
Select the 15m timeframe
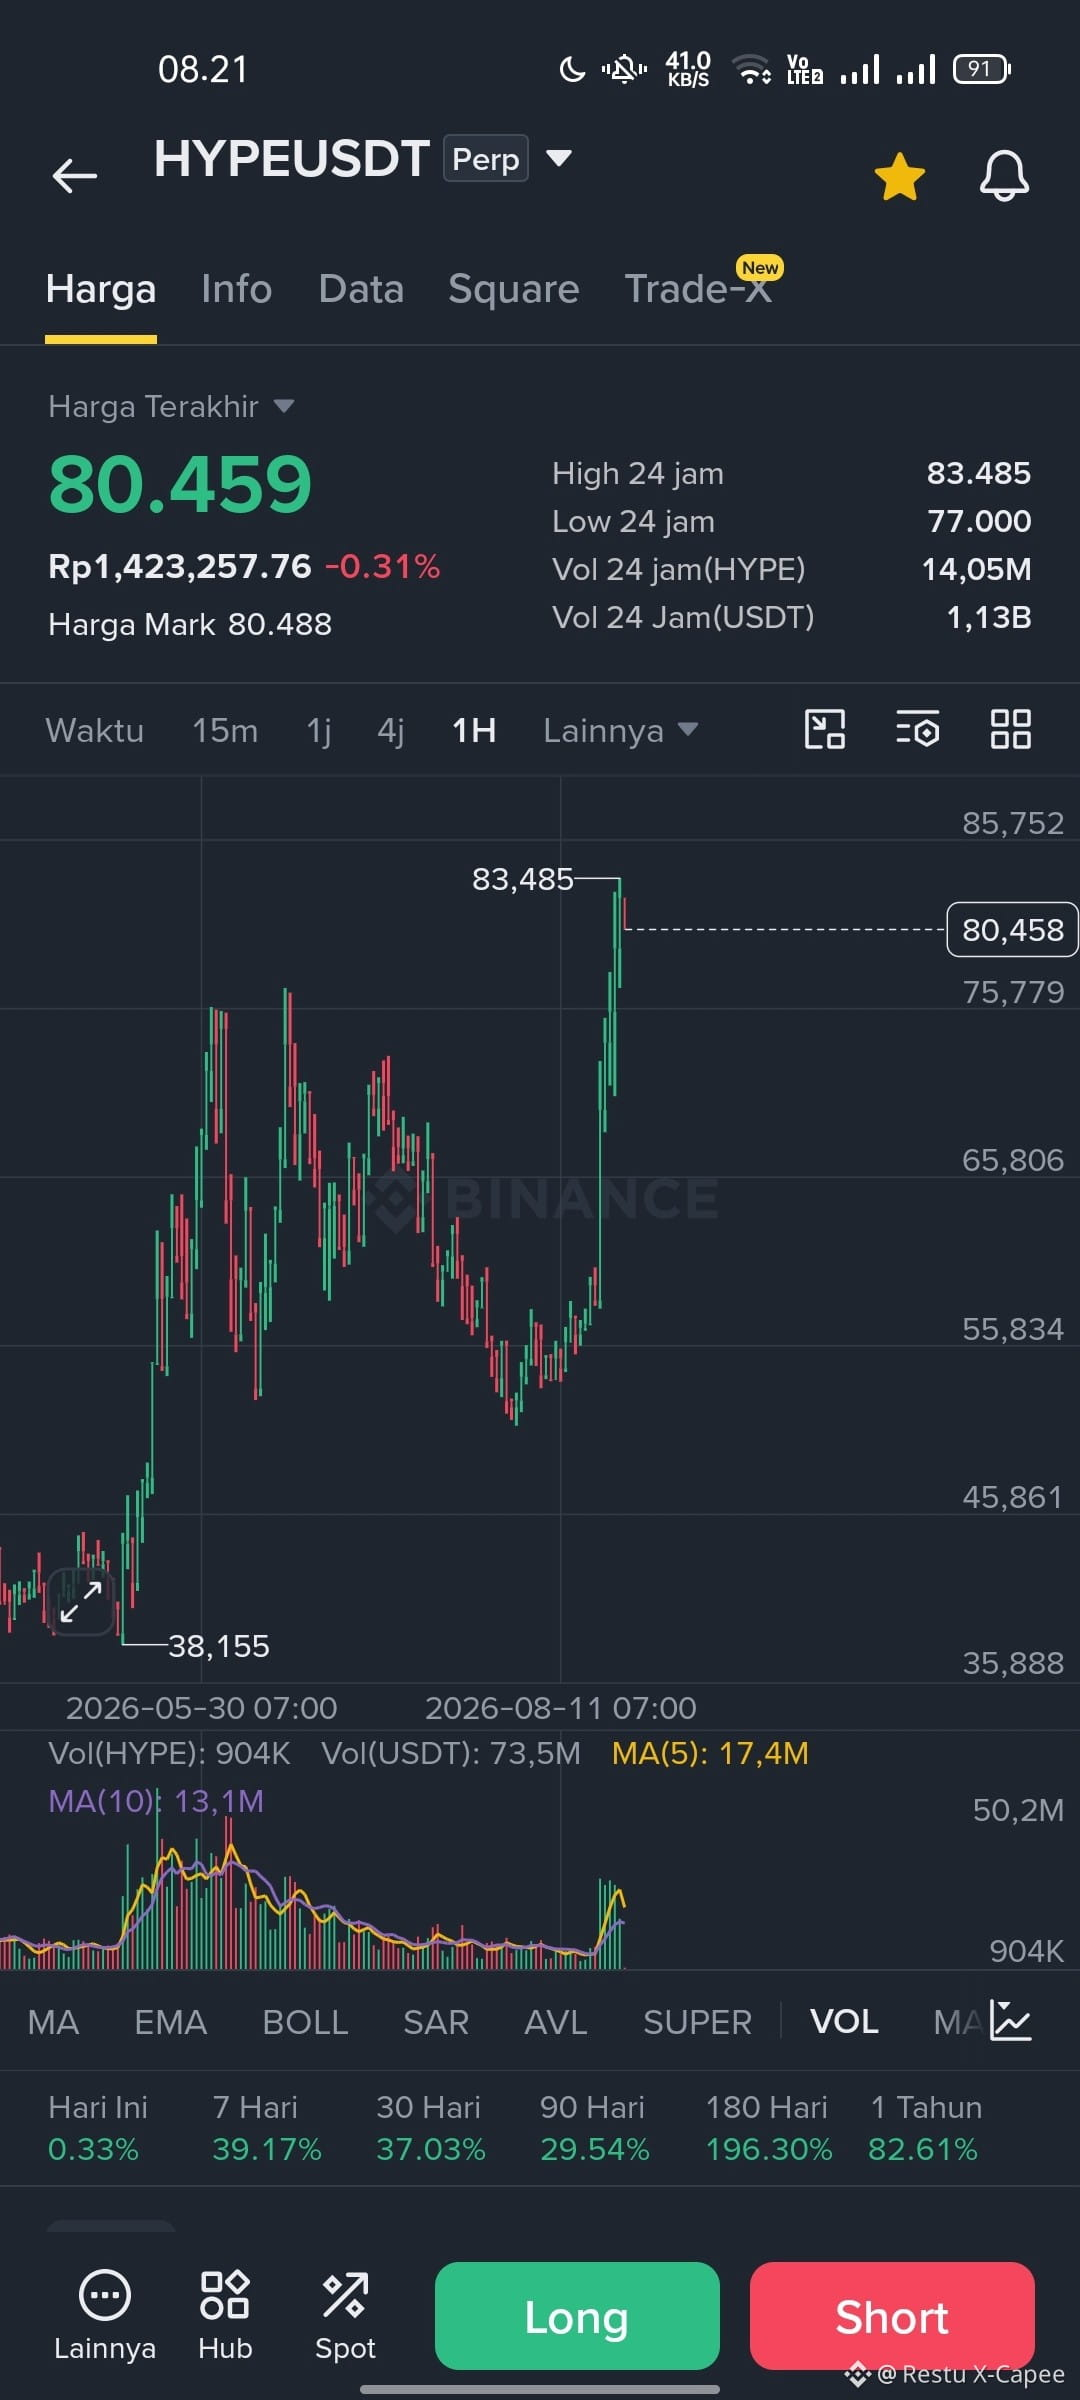pos(225,730)
